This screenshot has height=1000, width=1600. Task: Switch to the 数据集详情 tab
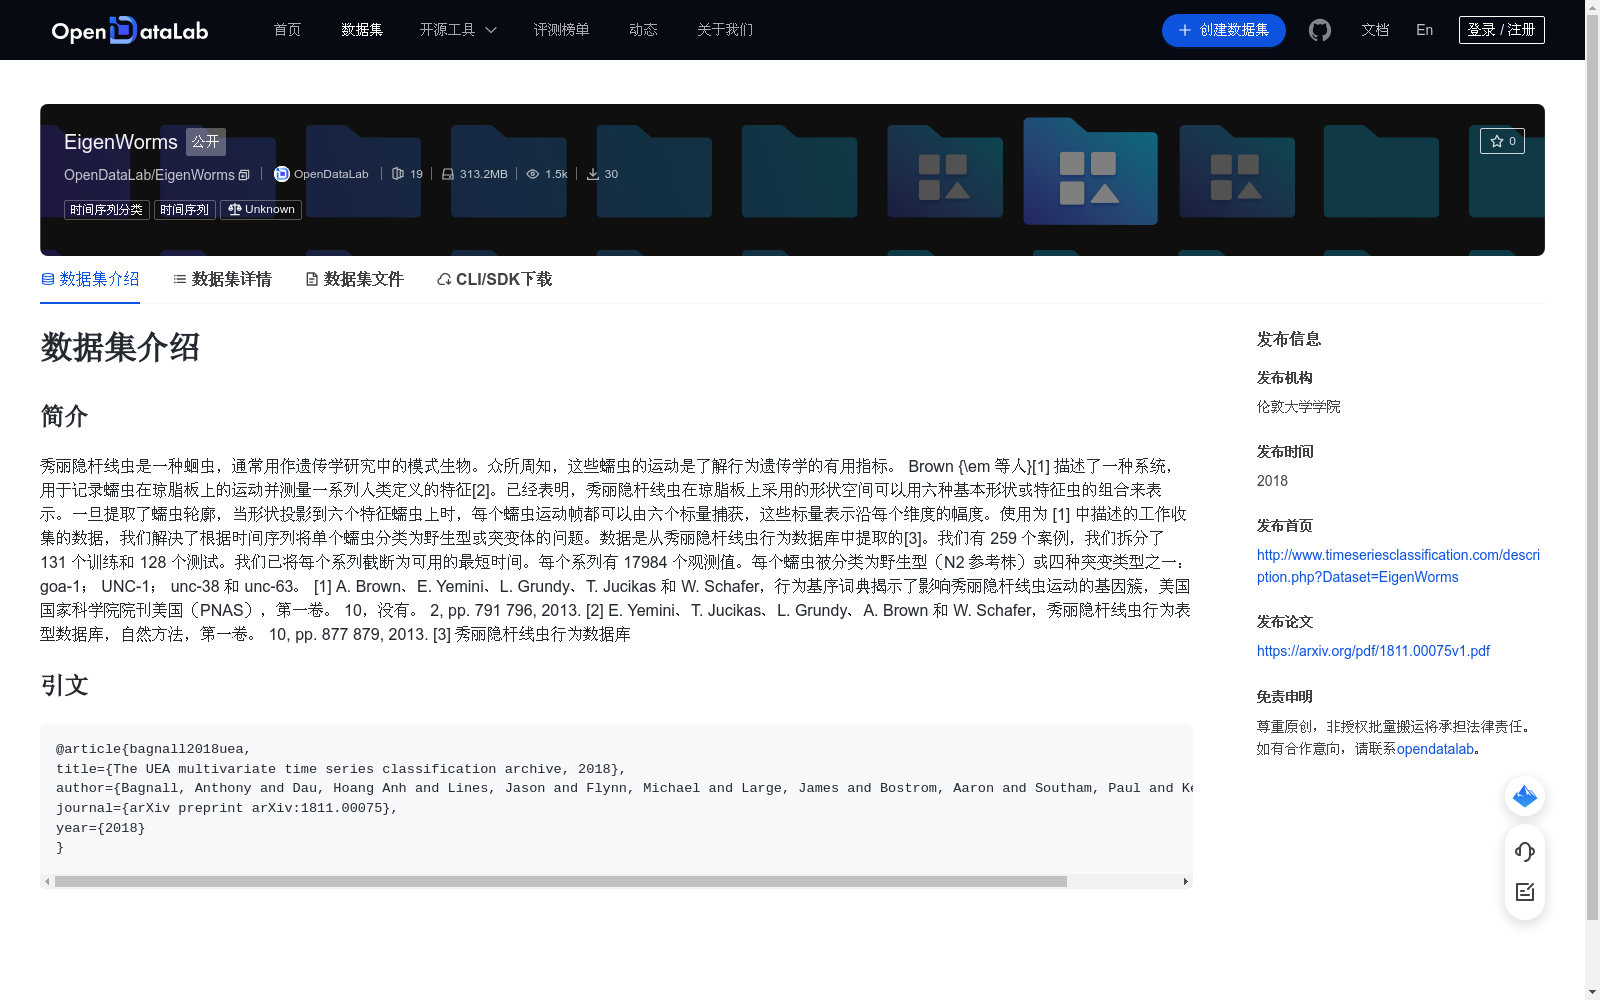pyautogui.click(x=222, y=279)
